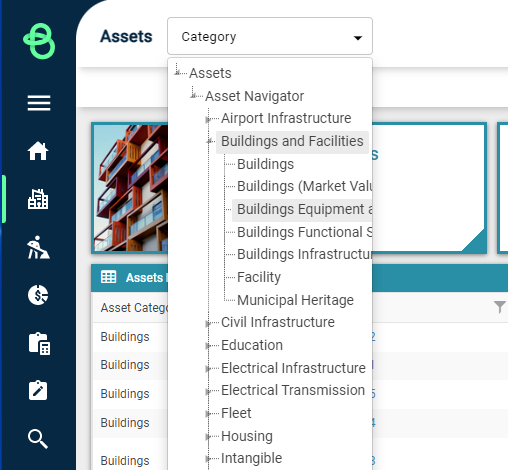Select Buildings and Facilities category
508x470 pixels.
click(x=292, y=141)
